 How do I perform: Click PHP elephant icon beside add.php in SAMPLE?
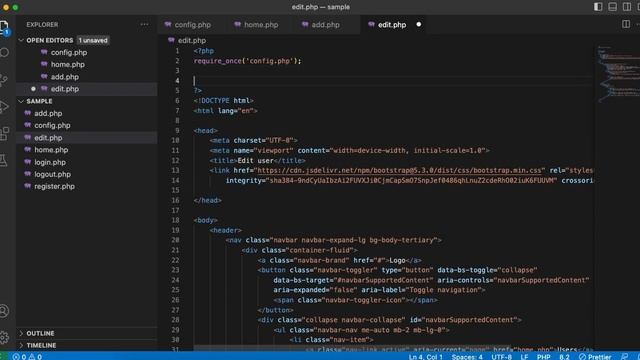tap(28, 113)
